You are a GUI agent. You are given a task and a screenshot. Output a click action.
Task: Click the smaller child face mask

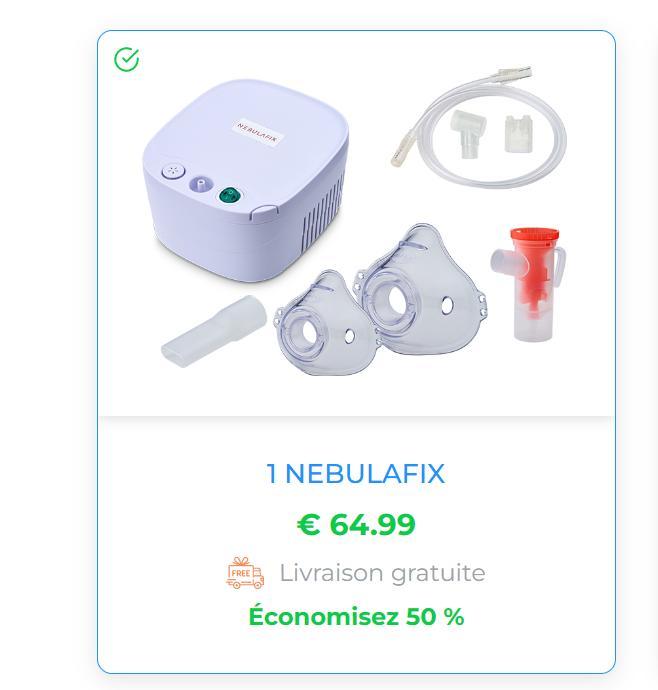pyautogui.click(x=326, y=323)
